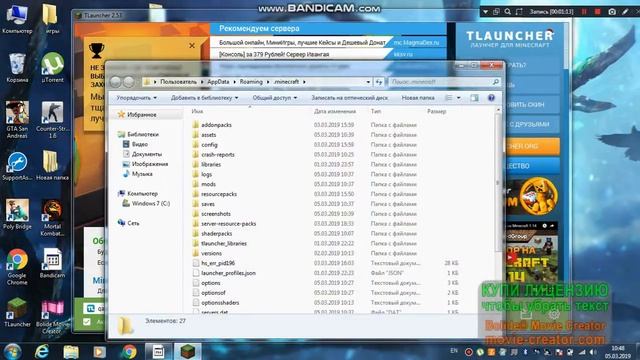Open the Добавить в библиотеку dropdown
This screenshot has width=640, height=360.
(204, 98)
